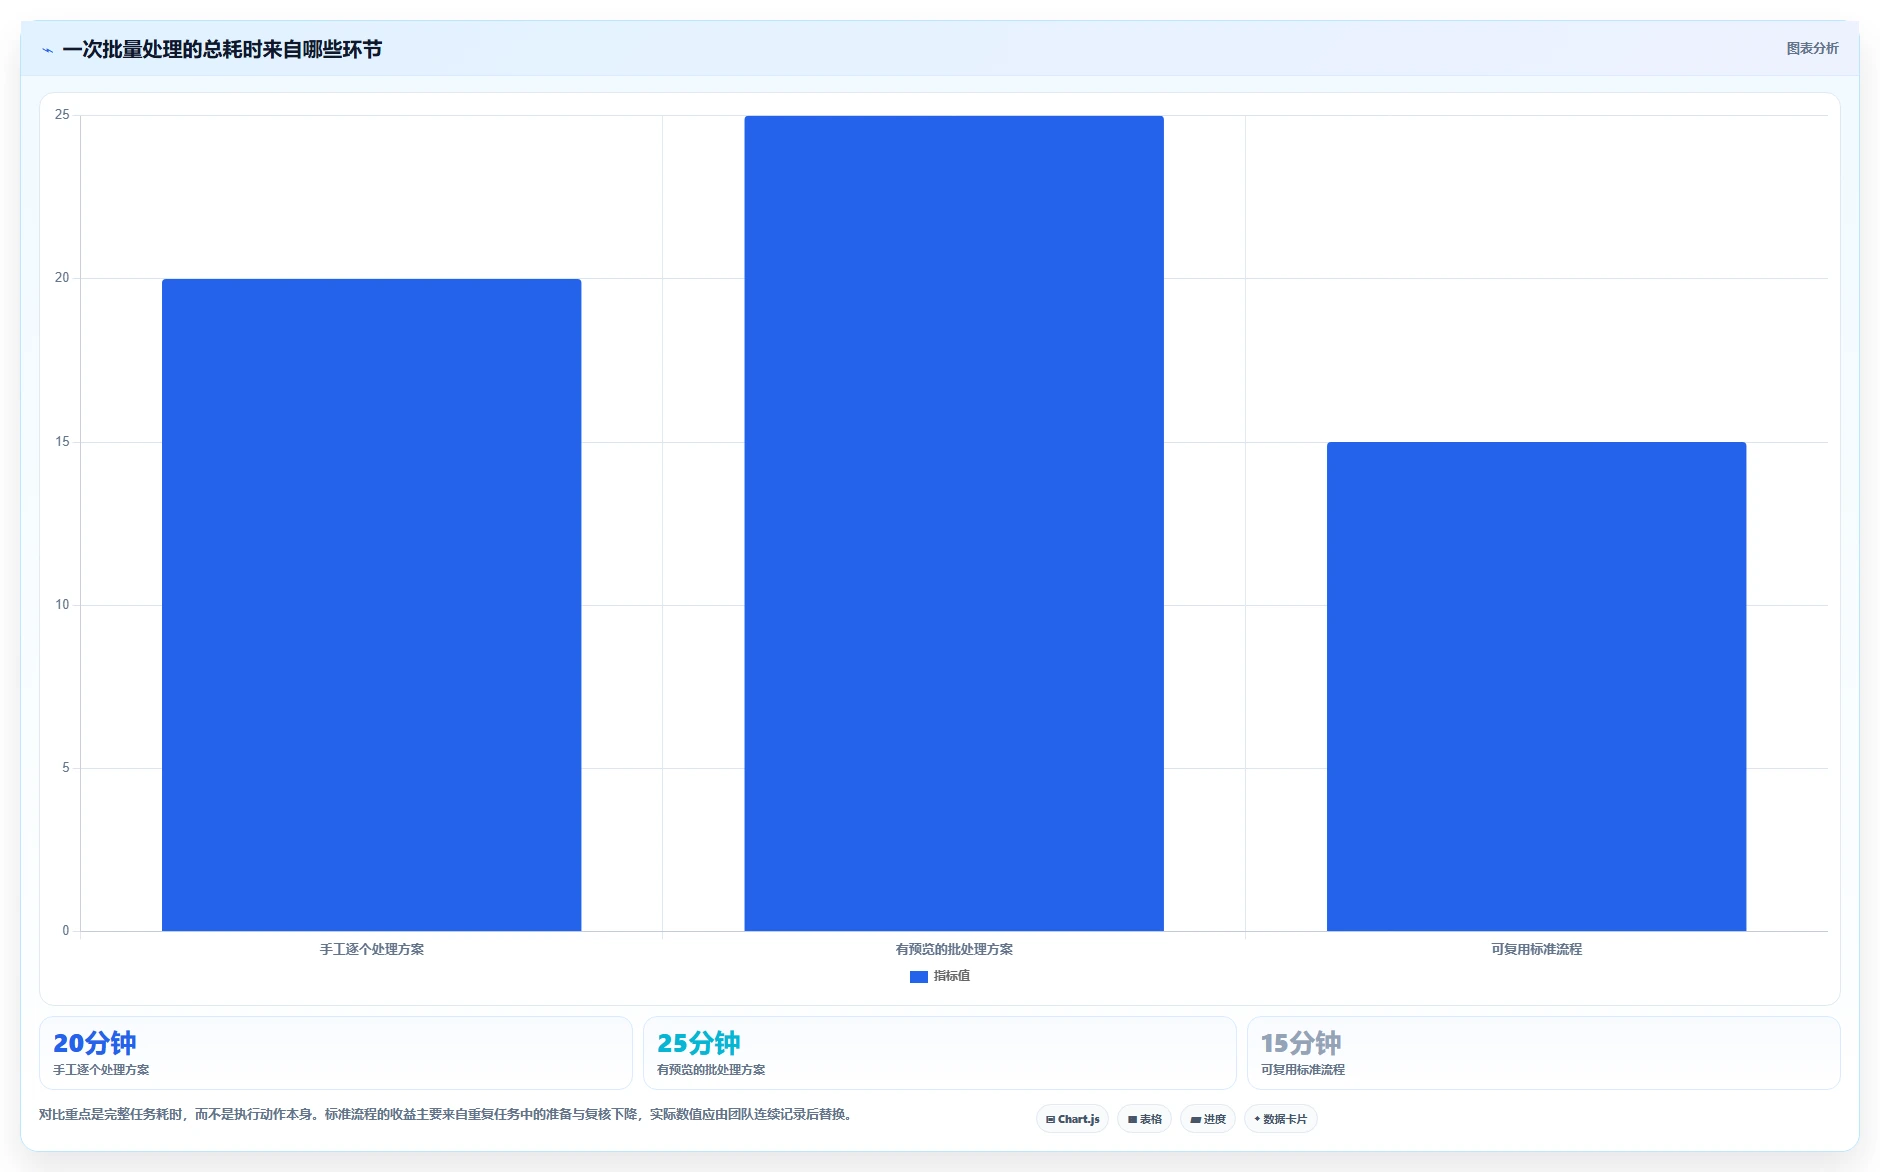The image size is (1880, 1172).
Task: Click the 进度 chip icon
Action: point(1195,1120)
